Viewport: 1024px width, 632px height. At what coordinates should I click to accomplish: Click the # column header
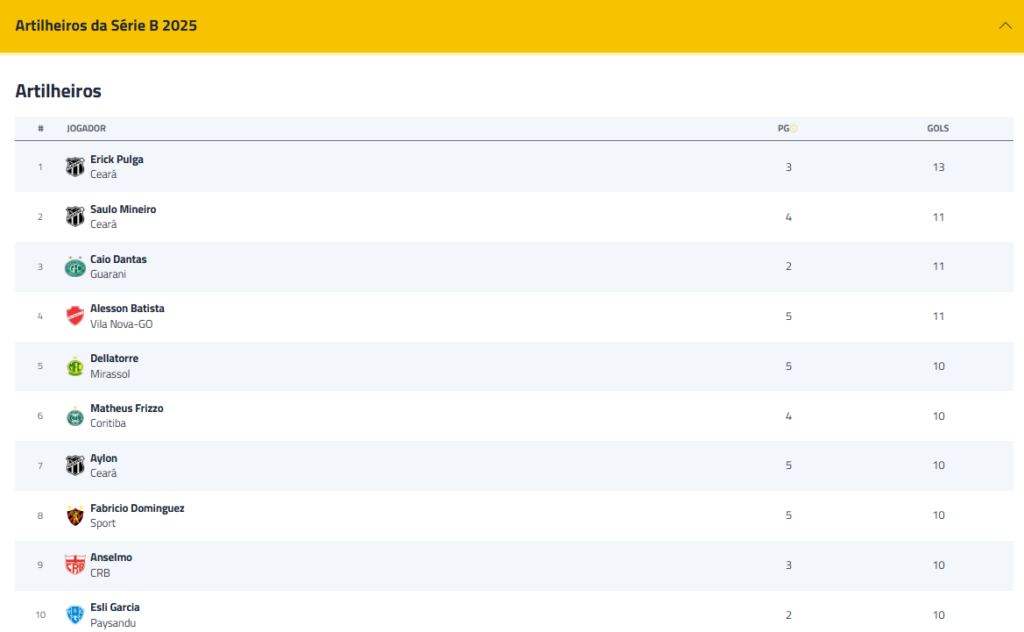(40, 129)
